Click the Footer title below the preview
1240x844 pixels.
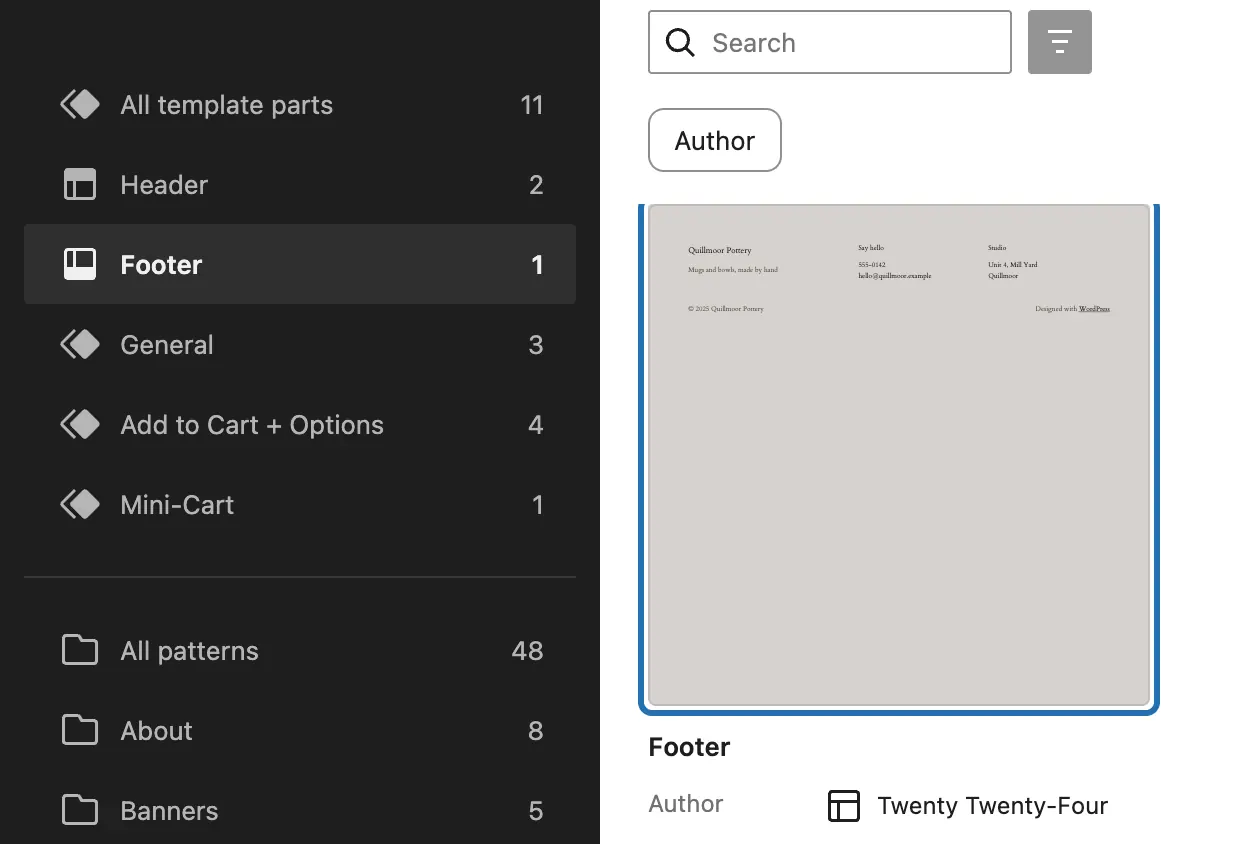click(x=690, y=747)
